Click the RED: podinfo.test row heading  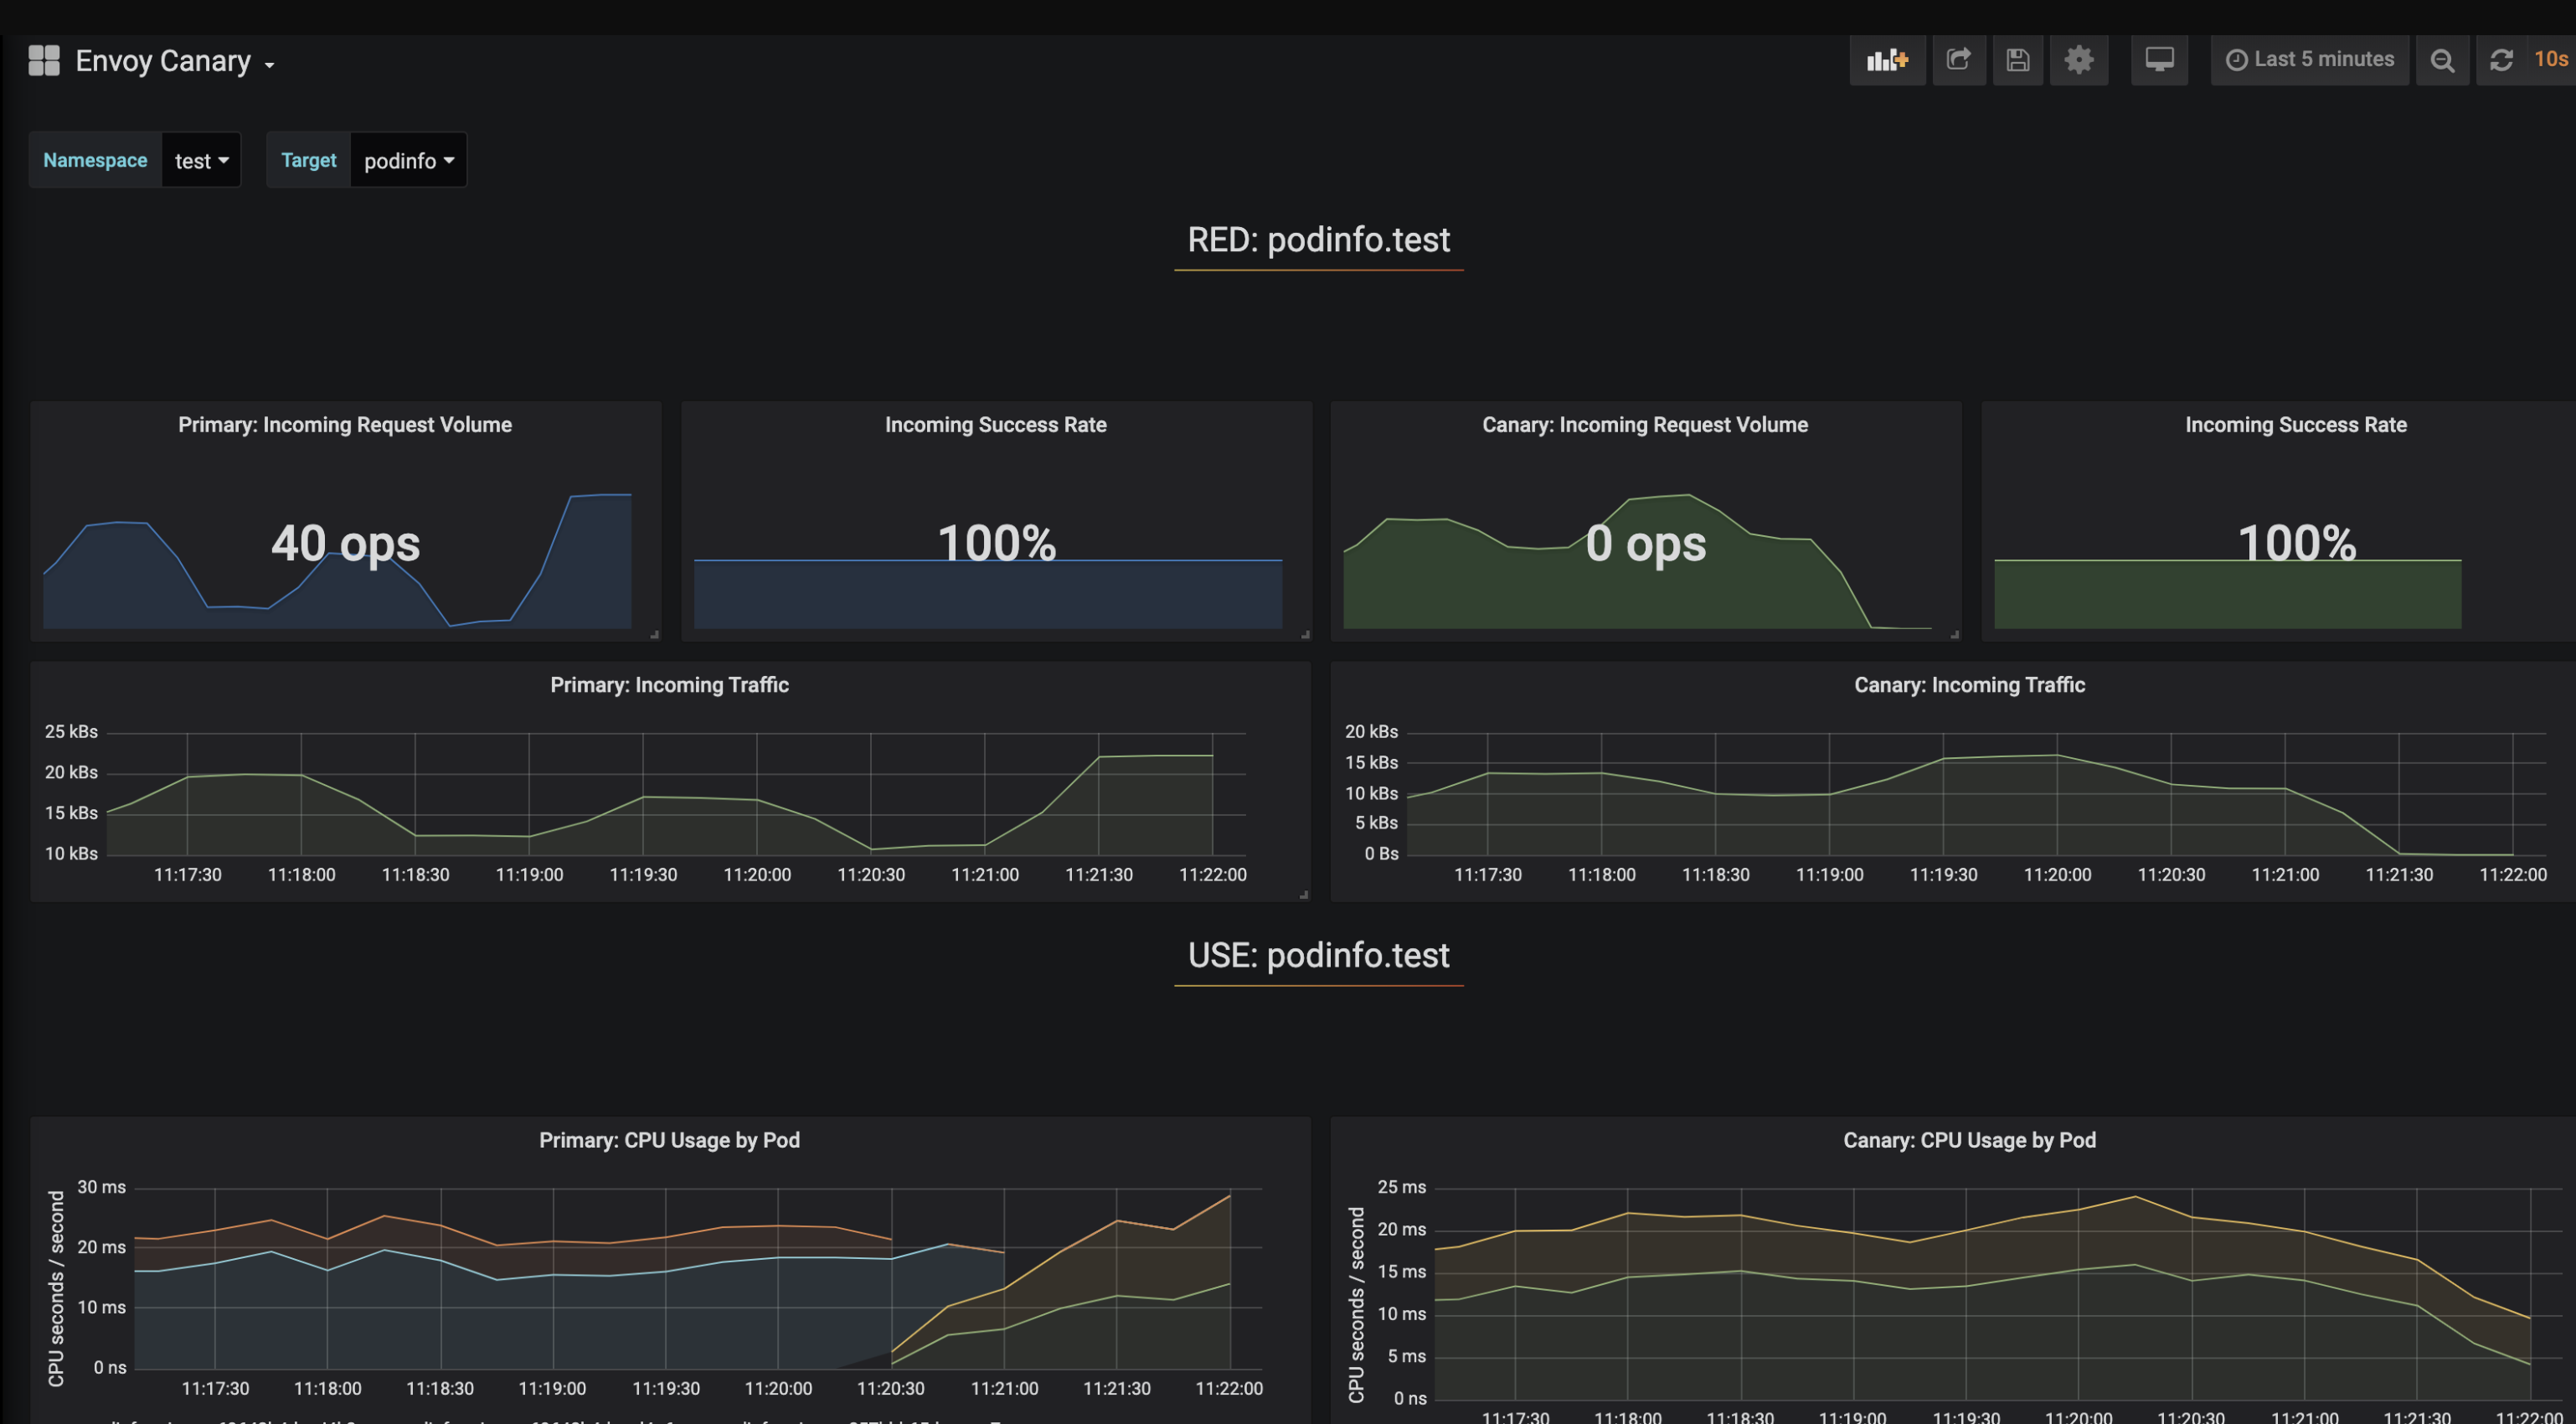[x=1317, y=240]
